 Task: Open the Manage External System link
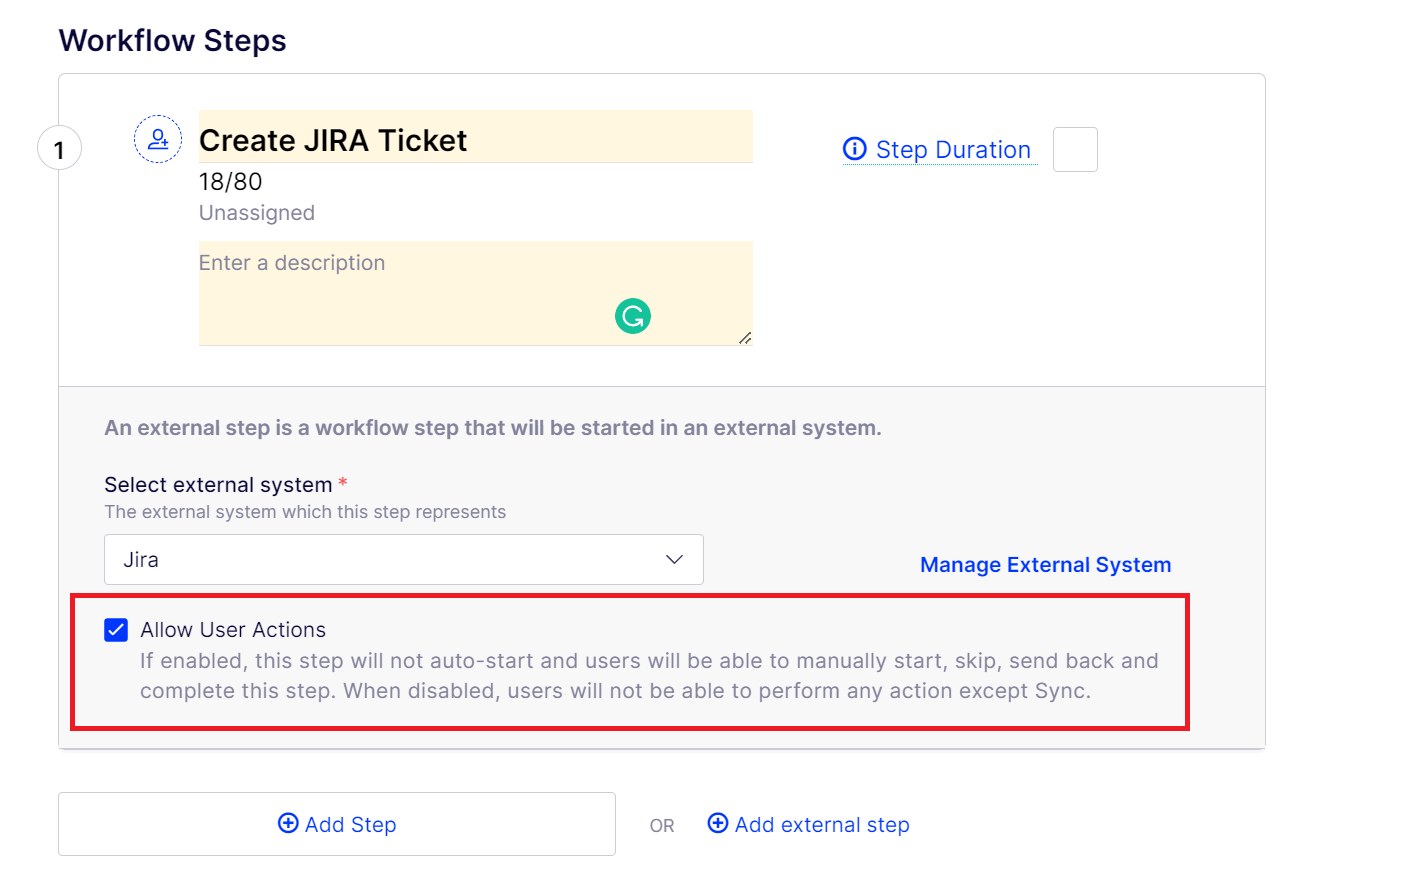(x=1045, y=565)
